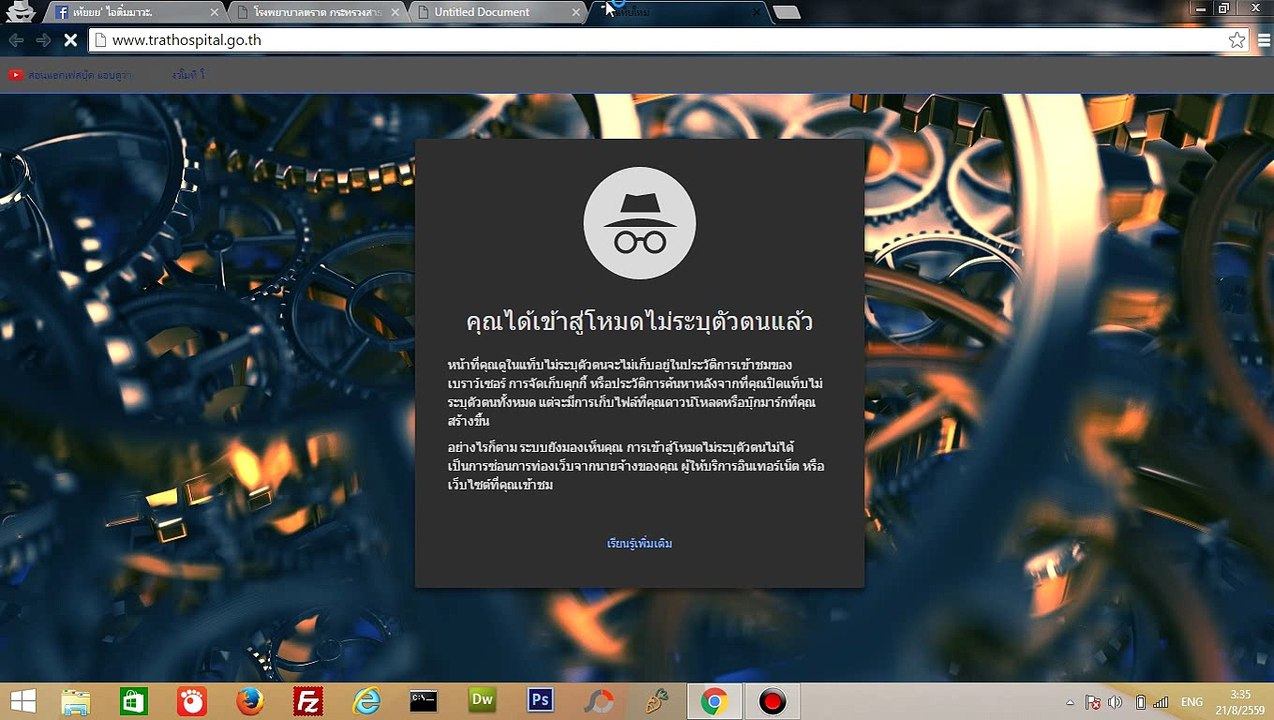Screen dimensions: 1274x720
Task: Open the Windows Start menu
Action: pyautogui.click(x=22, y=702)
